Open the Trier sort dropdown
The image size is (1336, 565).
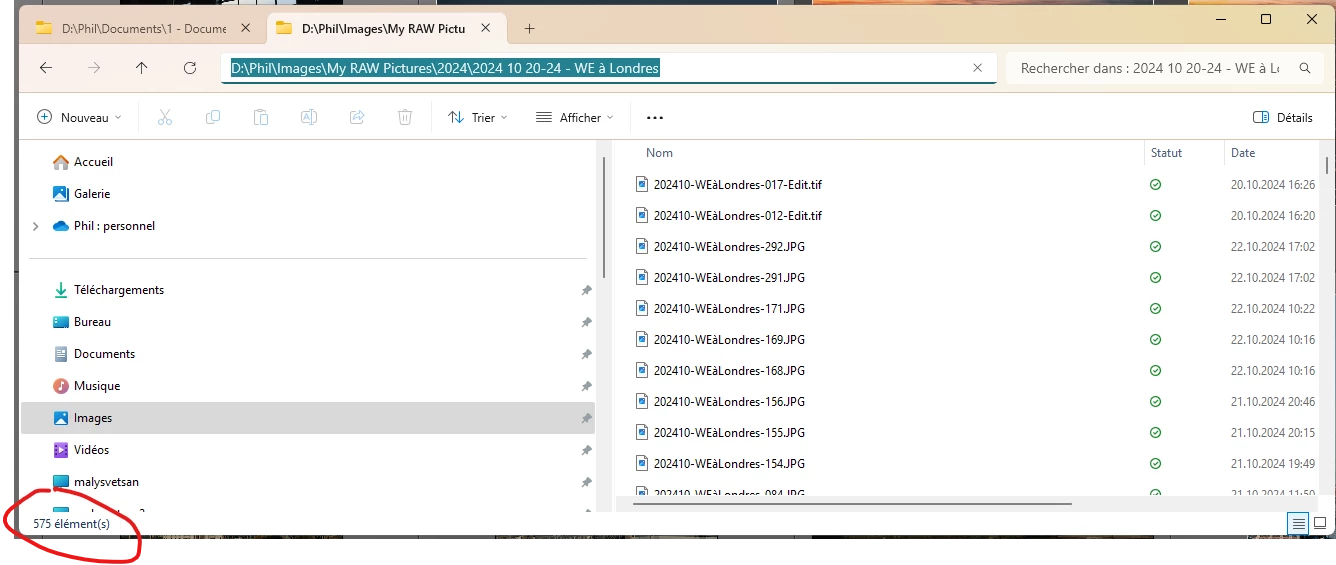tap(478, 117)
